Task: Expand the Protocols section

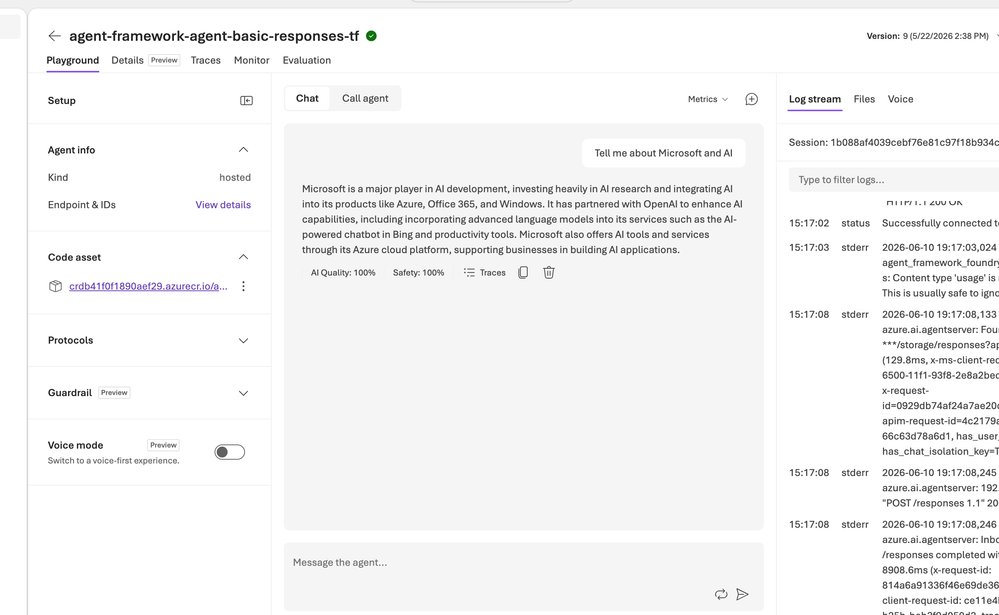Action: [x=243, y=340]
